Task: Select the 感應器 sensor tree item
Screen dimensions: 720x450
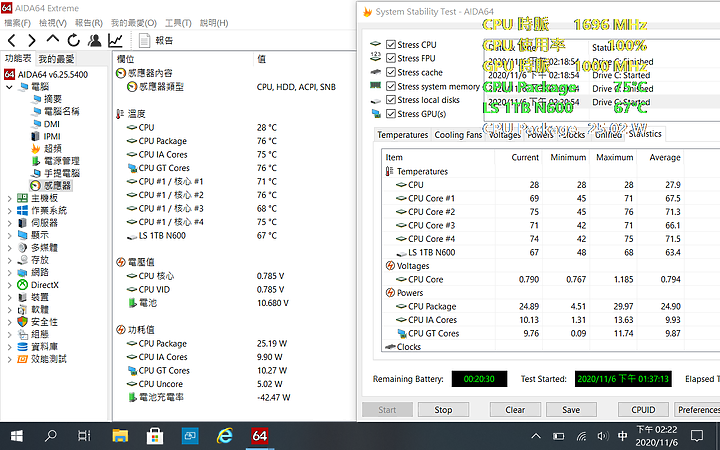Action: 57,186
